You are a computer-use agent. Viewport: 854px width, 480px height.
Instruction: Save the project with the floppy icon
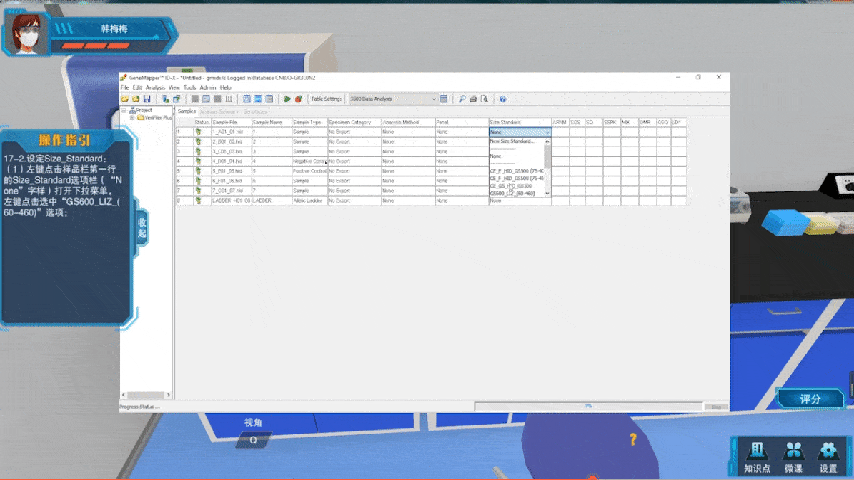147,99
